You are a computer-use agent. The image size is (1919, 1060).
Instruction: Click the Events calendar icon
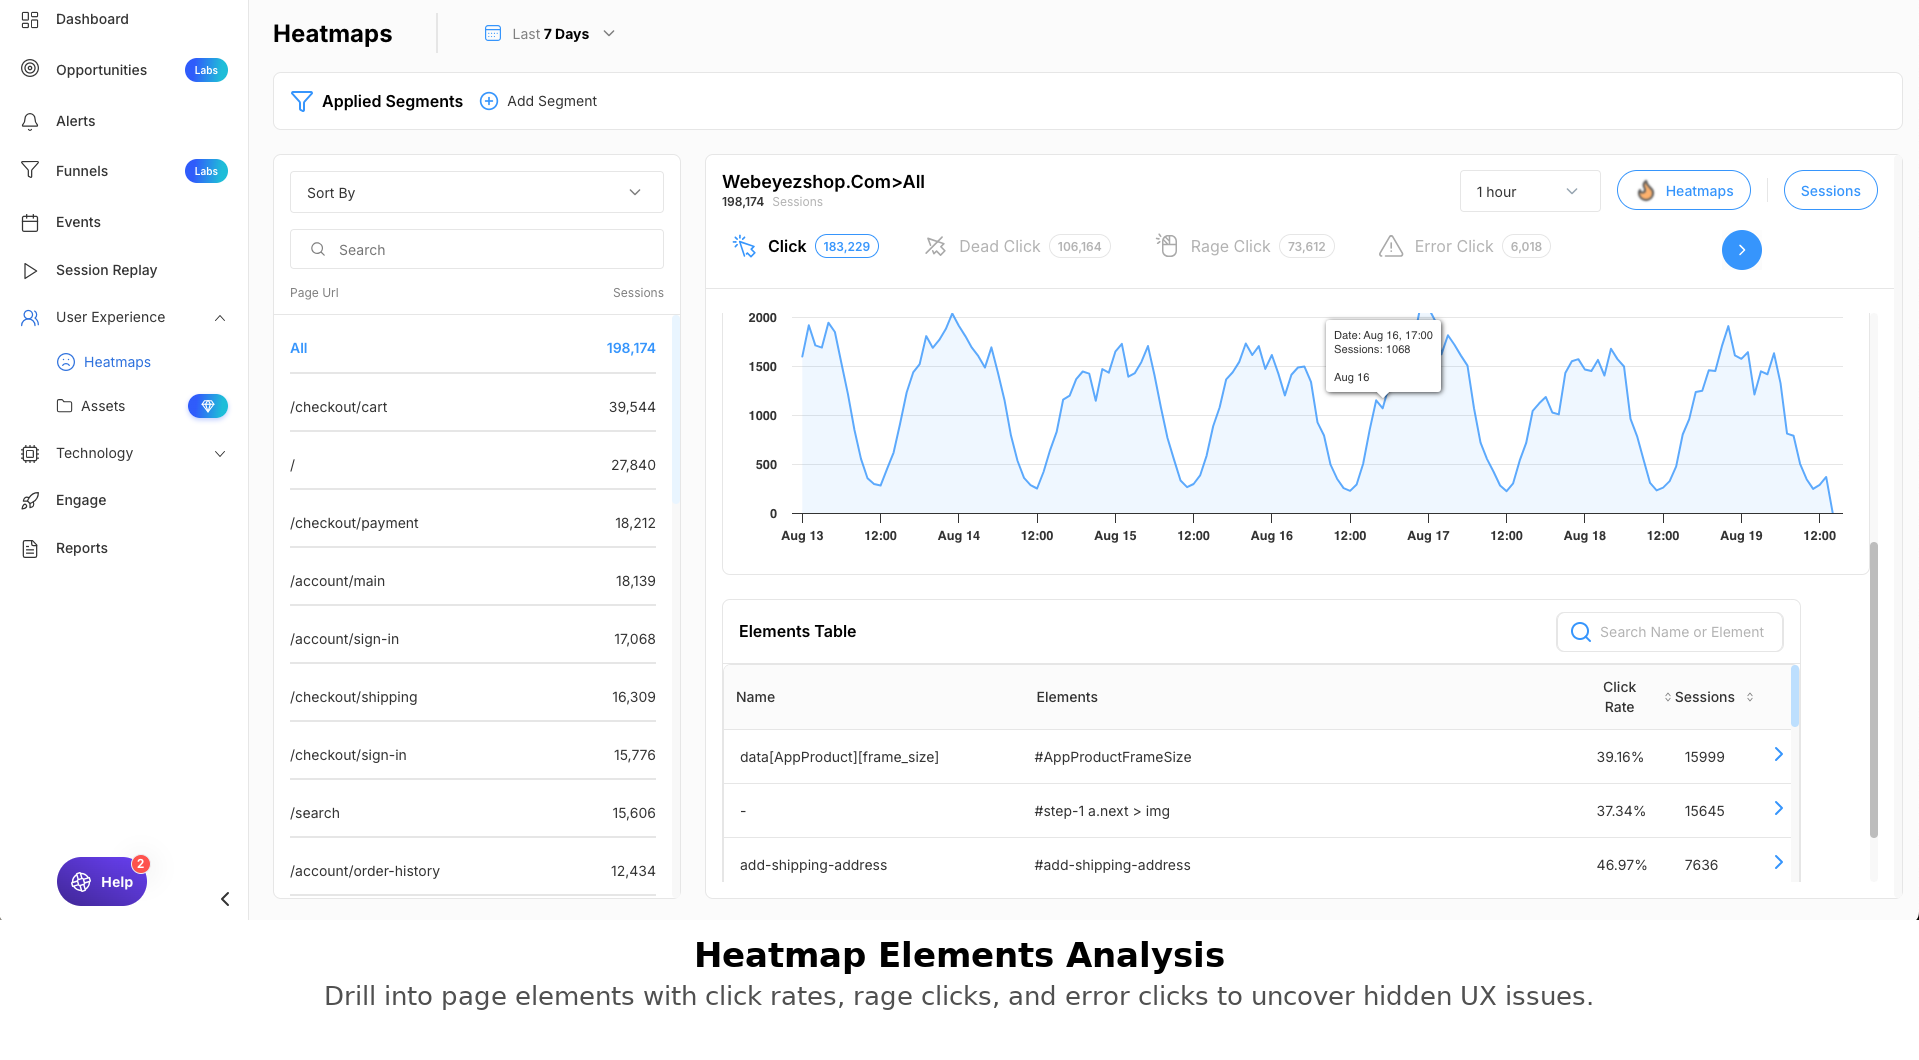30,222
